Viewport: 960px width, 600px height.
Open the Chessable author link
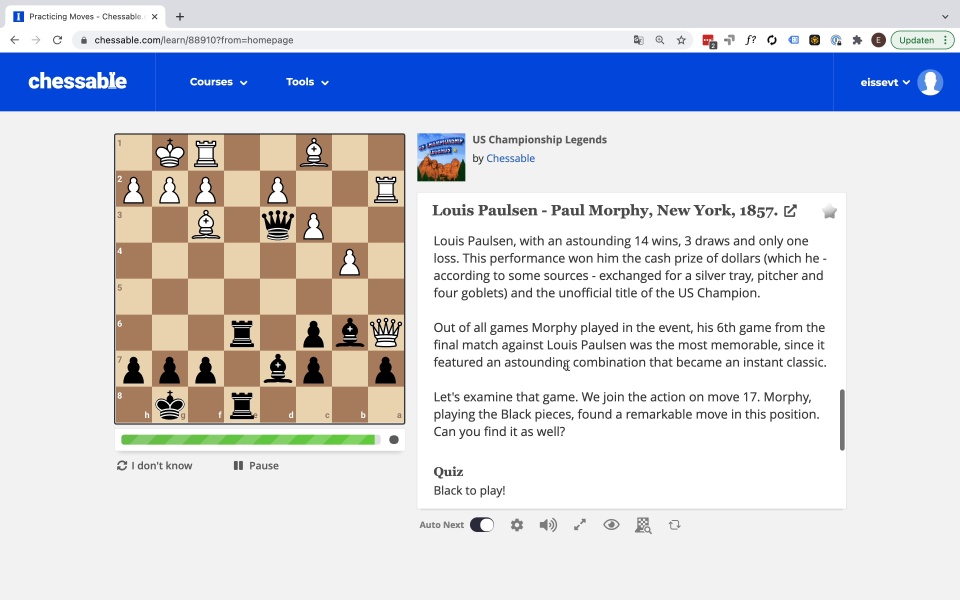511,158
